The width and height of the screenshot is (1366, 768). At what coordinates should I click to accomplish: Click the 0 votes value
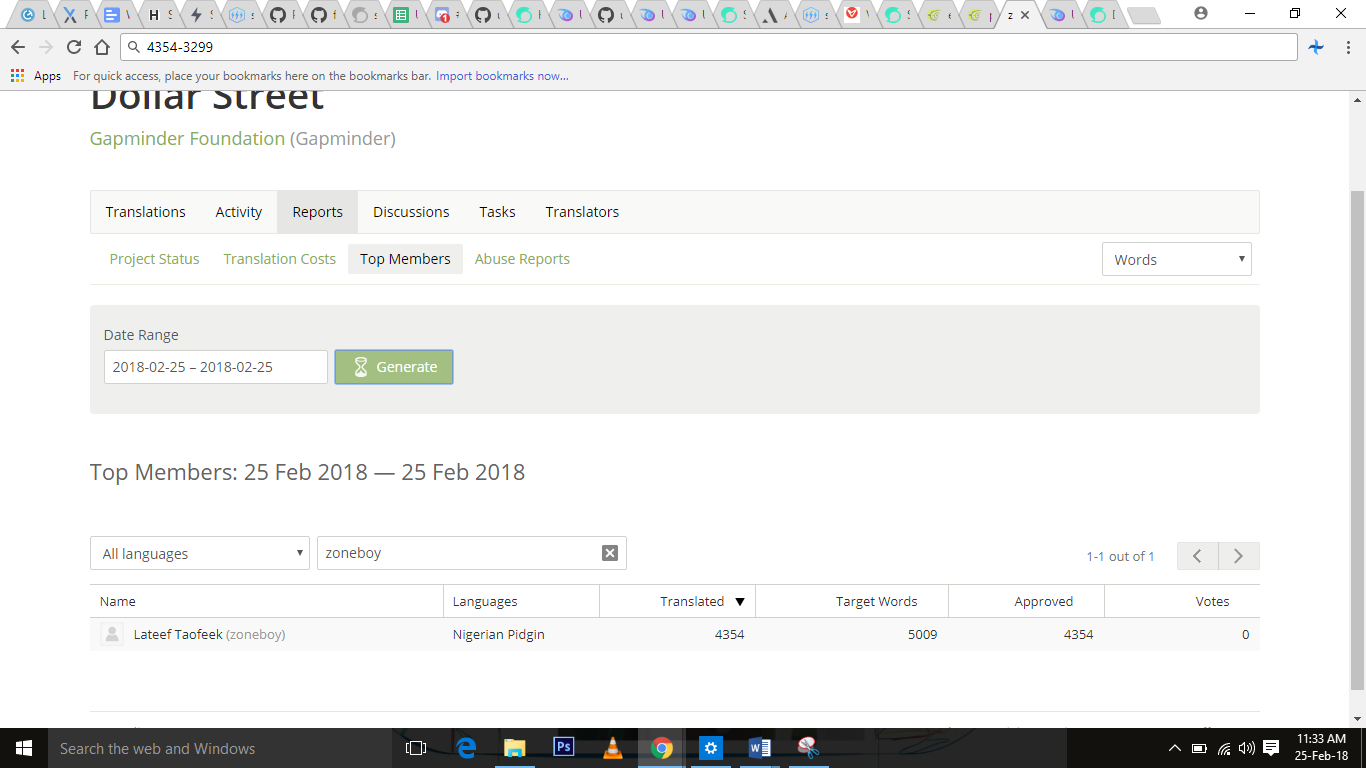tap(1246, 634)
